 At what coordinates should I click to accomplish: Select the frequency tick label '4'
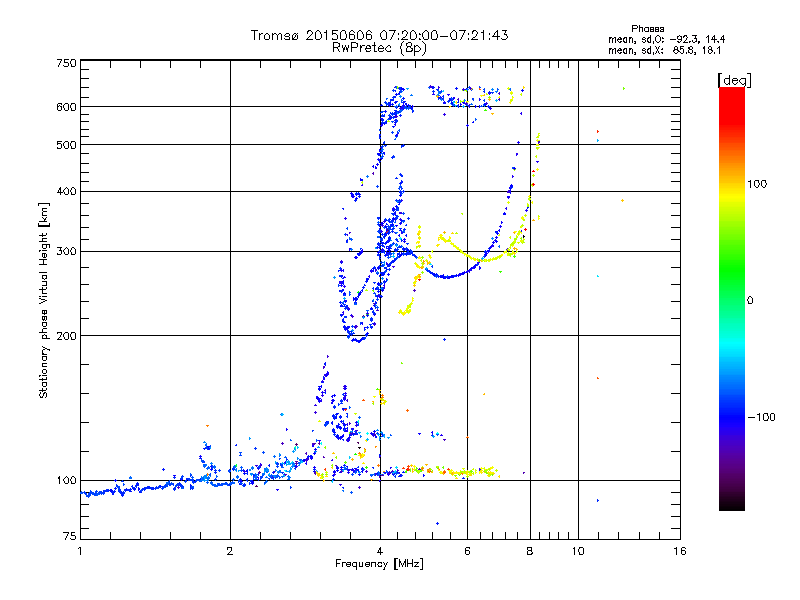(380, 551)
